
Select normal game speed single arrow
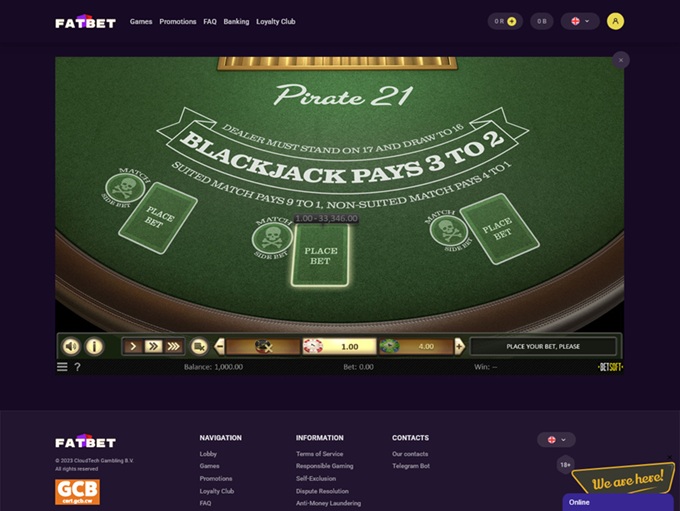[133, 346]
